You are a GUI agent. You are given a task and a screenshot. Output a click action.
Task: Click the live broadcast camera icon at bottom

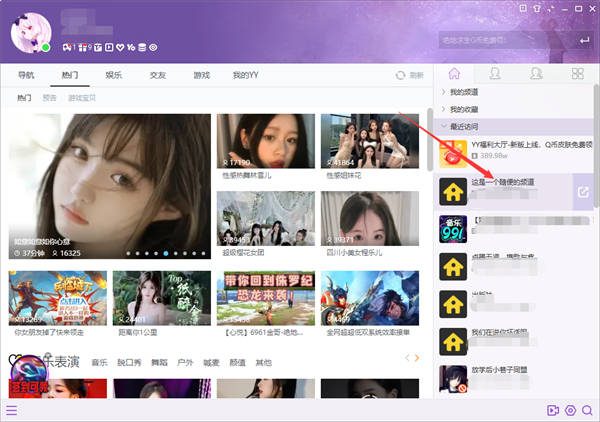[x=553, y=411]
